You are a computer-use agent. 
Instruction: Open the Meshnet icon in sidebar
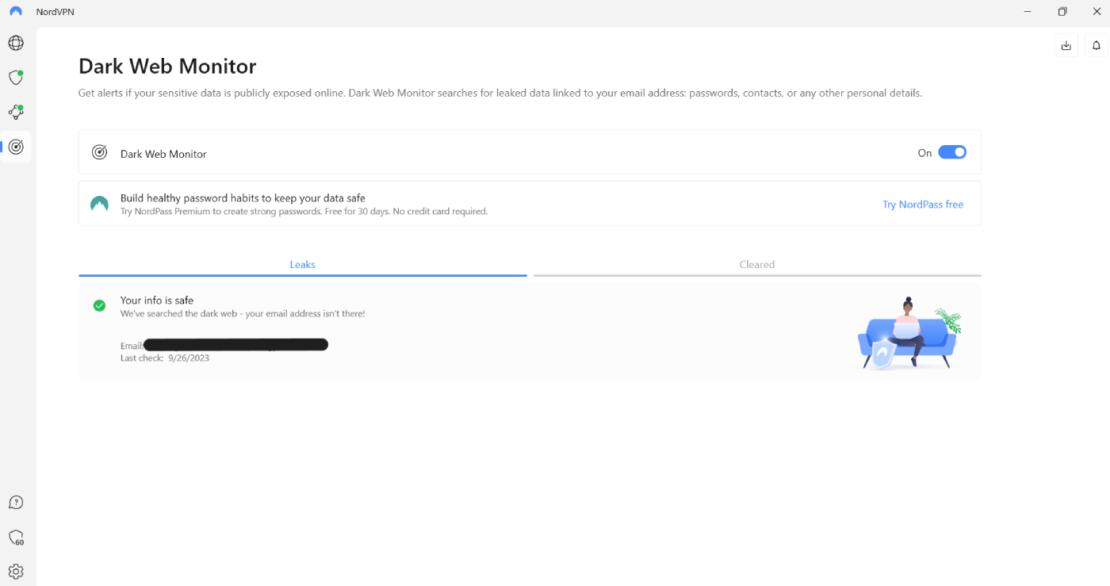(x=16, y=112)
